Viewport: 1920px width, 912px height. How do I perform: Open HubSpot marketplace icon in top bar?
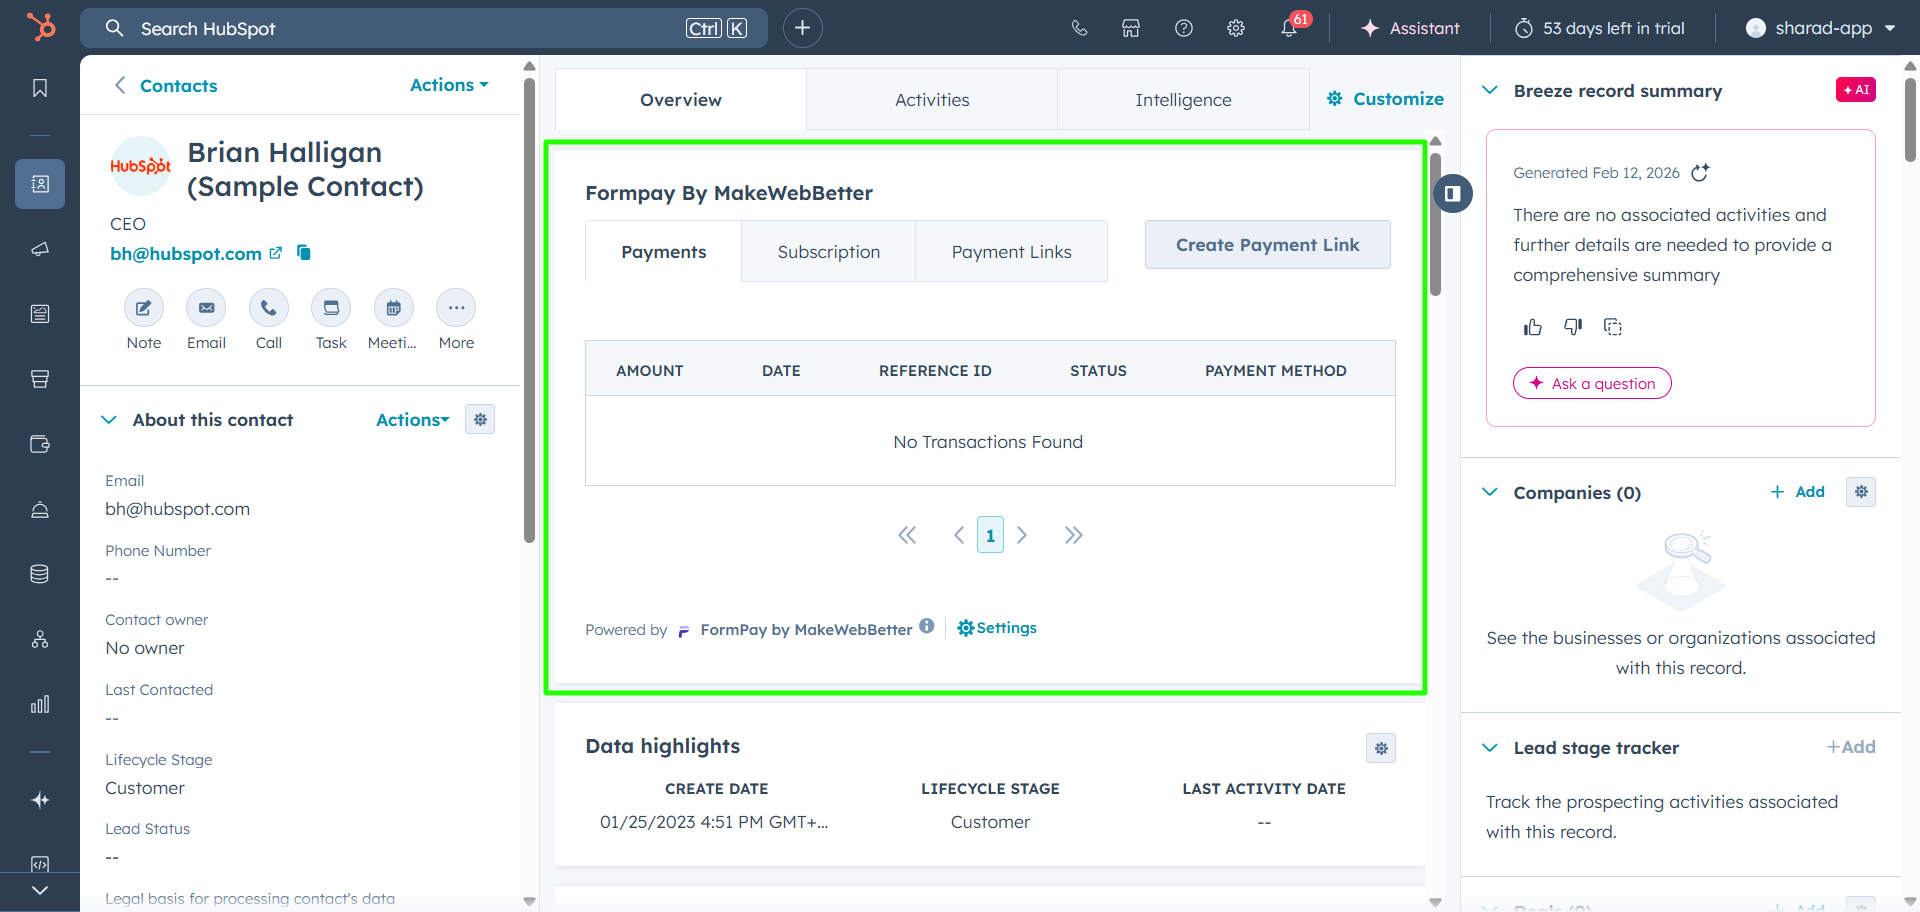[x=1131, y=28]
